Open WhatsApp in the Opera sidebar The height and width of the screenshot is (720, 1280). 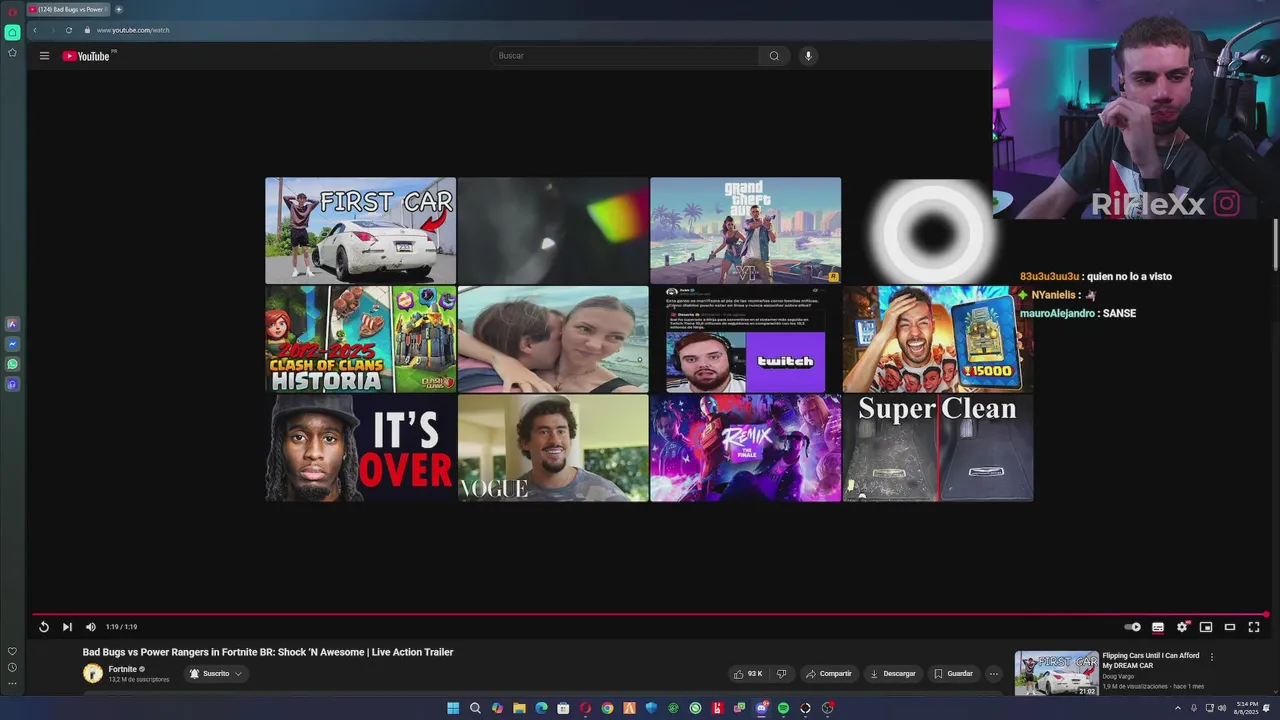tap(12, 364)
